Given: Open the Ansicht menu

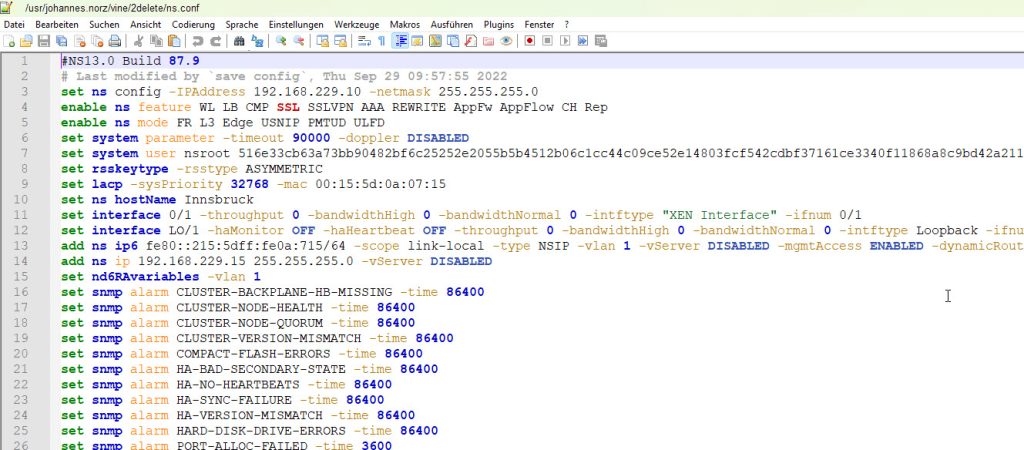Looking at the screenshot, I should [x=146, y=25].
